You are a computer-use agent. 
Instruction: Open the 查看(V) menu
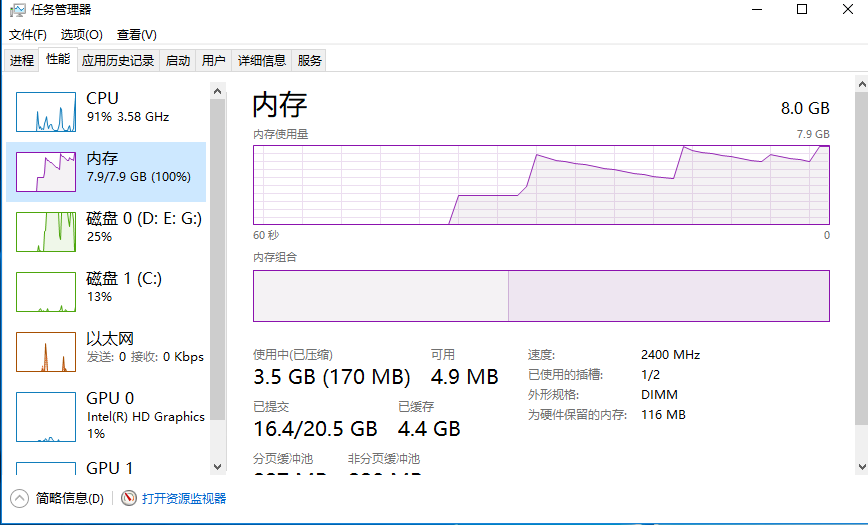click(137, 35)
